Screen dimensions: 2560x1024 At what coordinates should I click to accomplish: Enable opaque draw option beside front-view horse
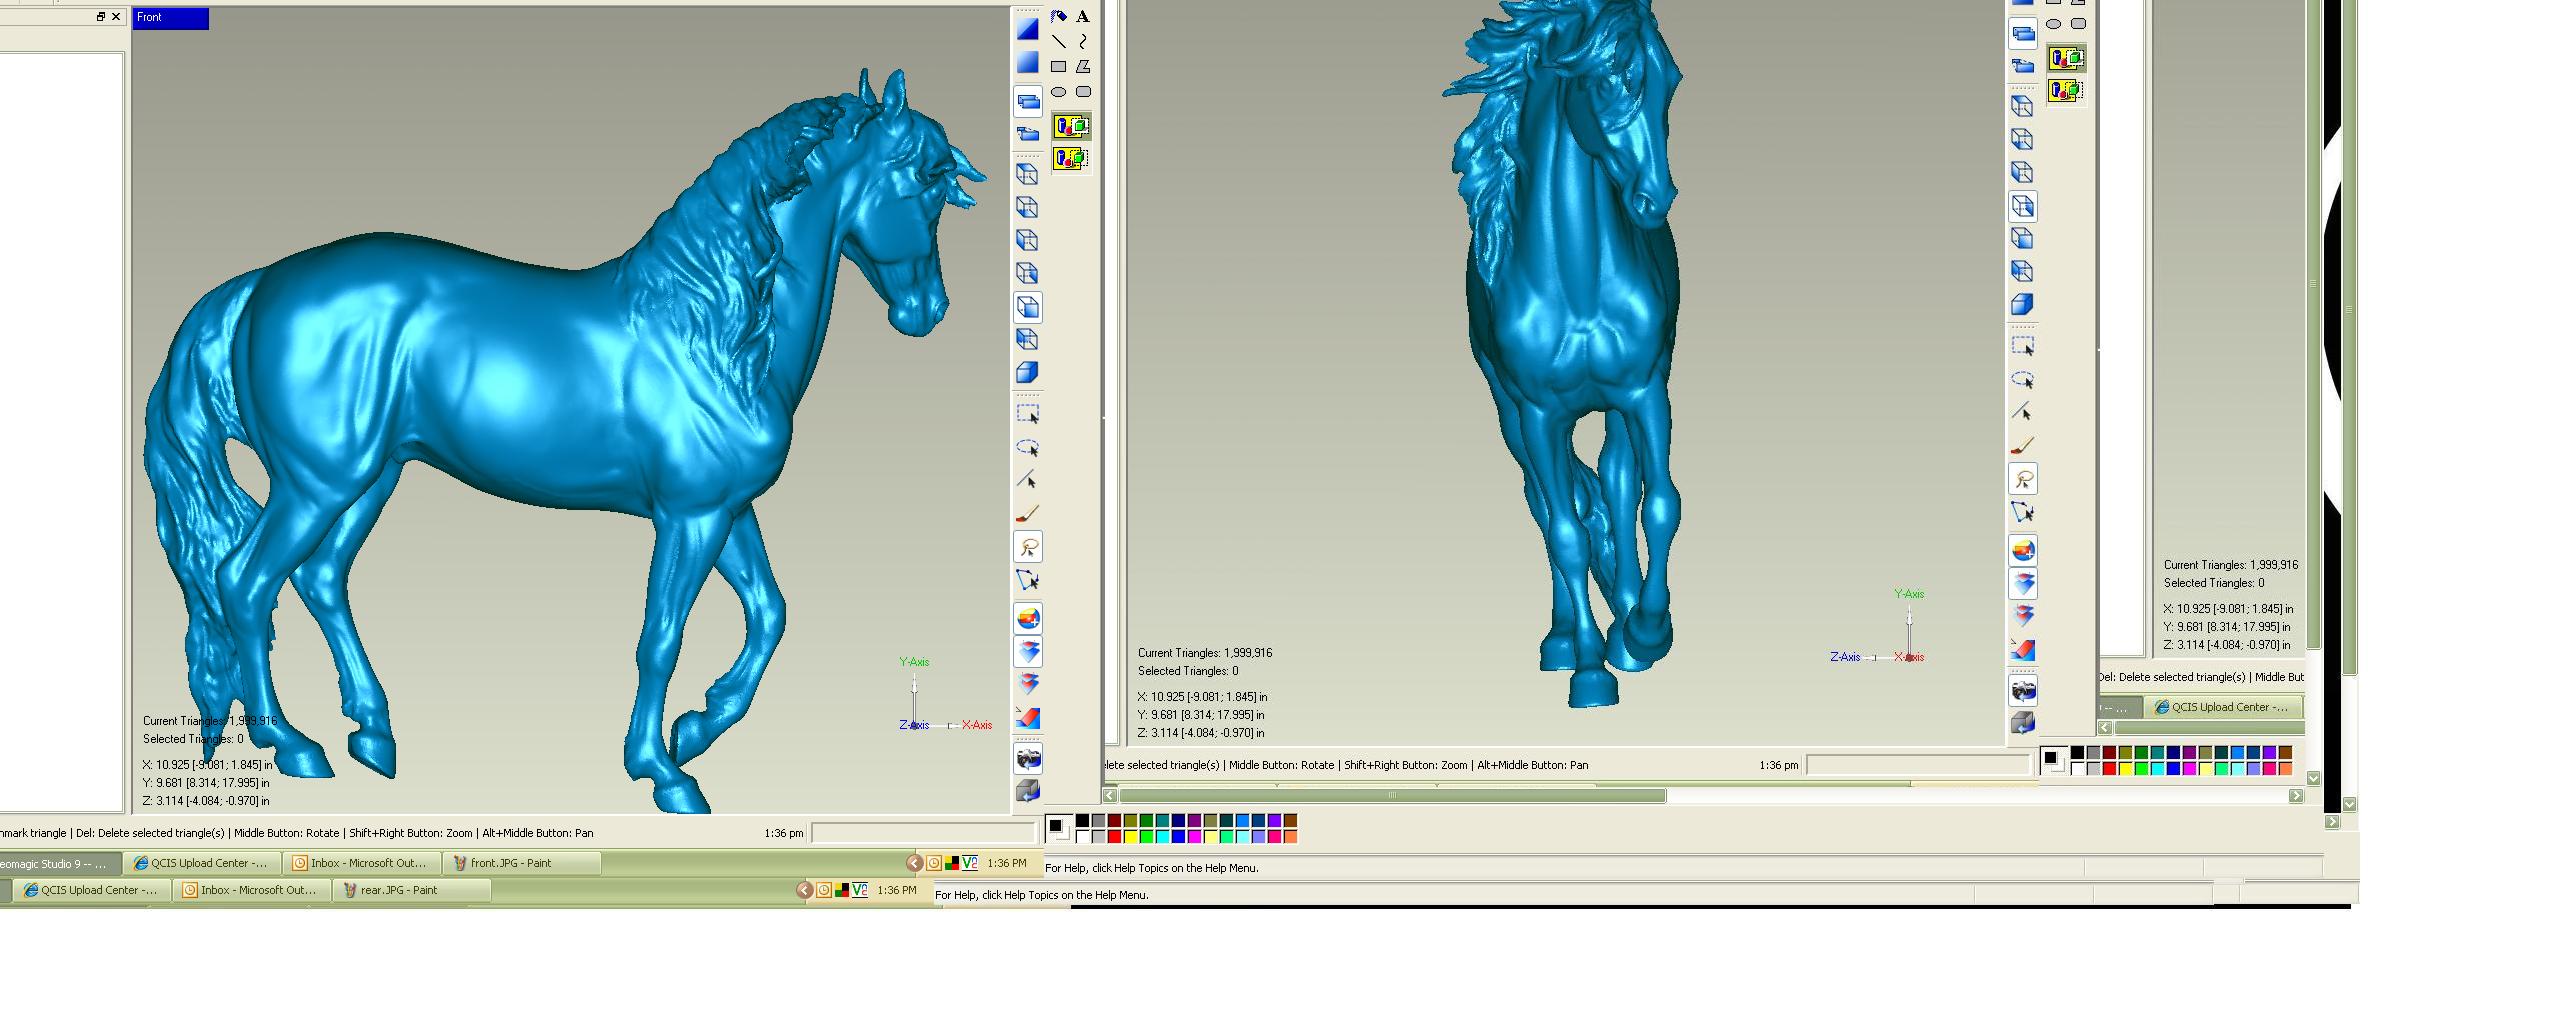point(2066,59)
